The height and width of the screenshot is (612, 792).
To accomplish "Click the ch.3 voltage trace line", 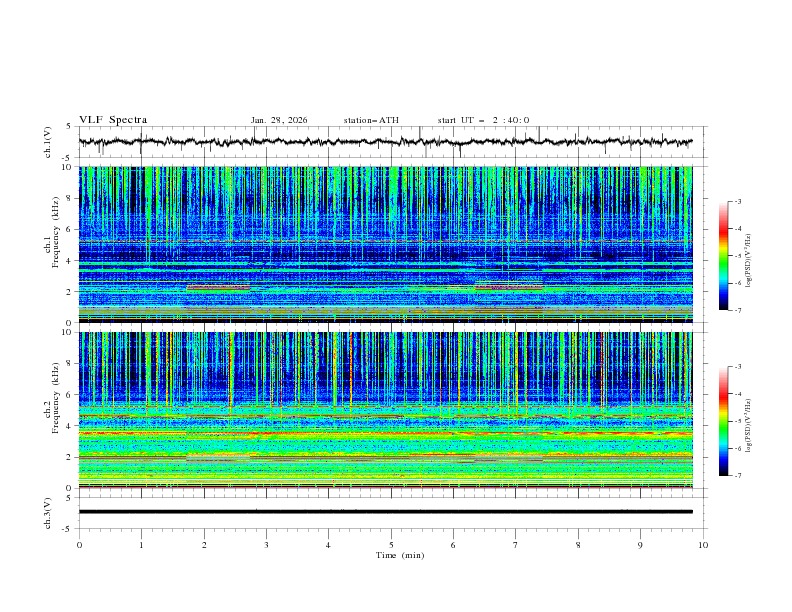I will [x=385, y=512].
